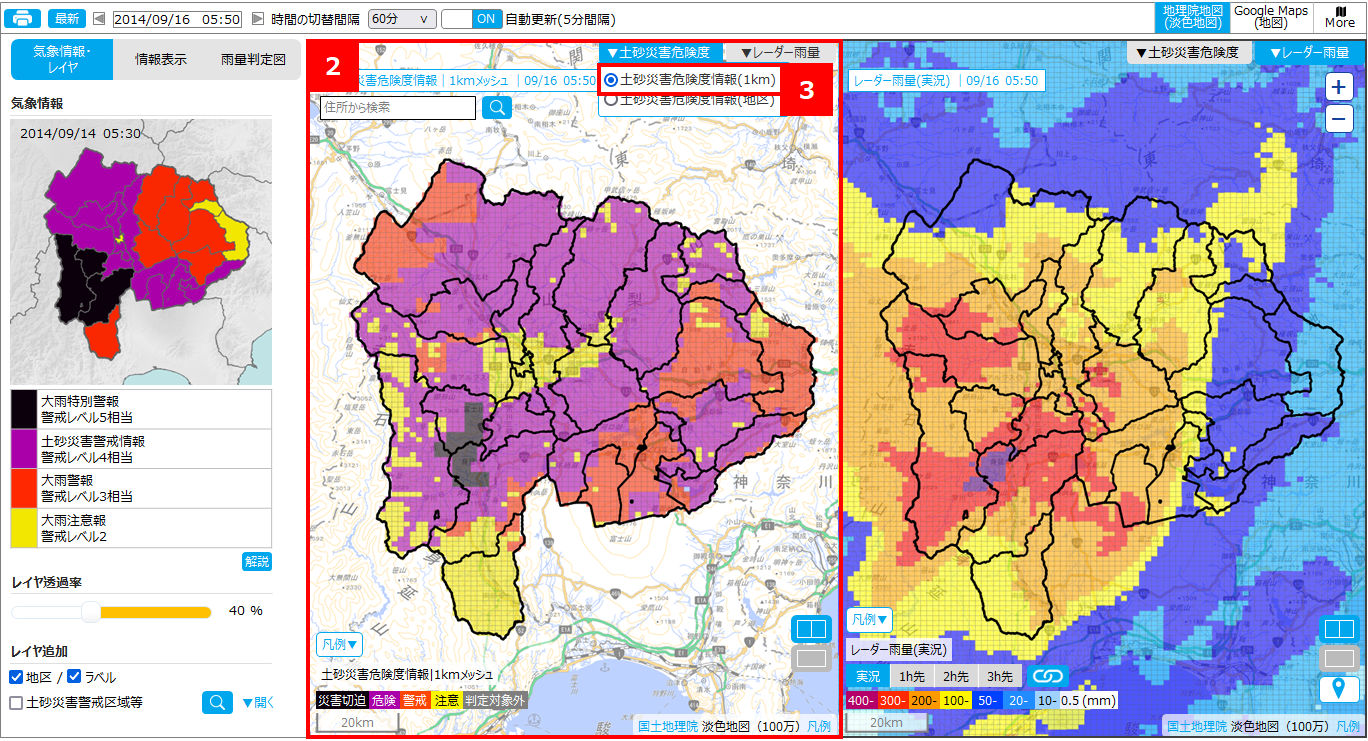Open the 雨量判定図 tab
Viewport: 1368px width, 741px height.
[x=253, y=60]
